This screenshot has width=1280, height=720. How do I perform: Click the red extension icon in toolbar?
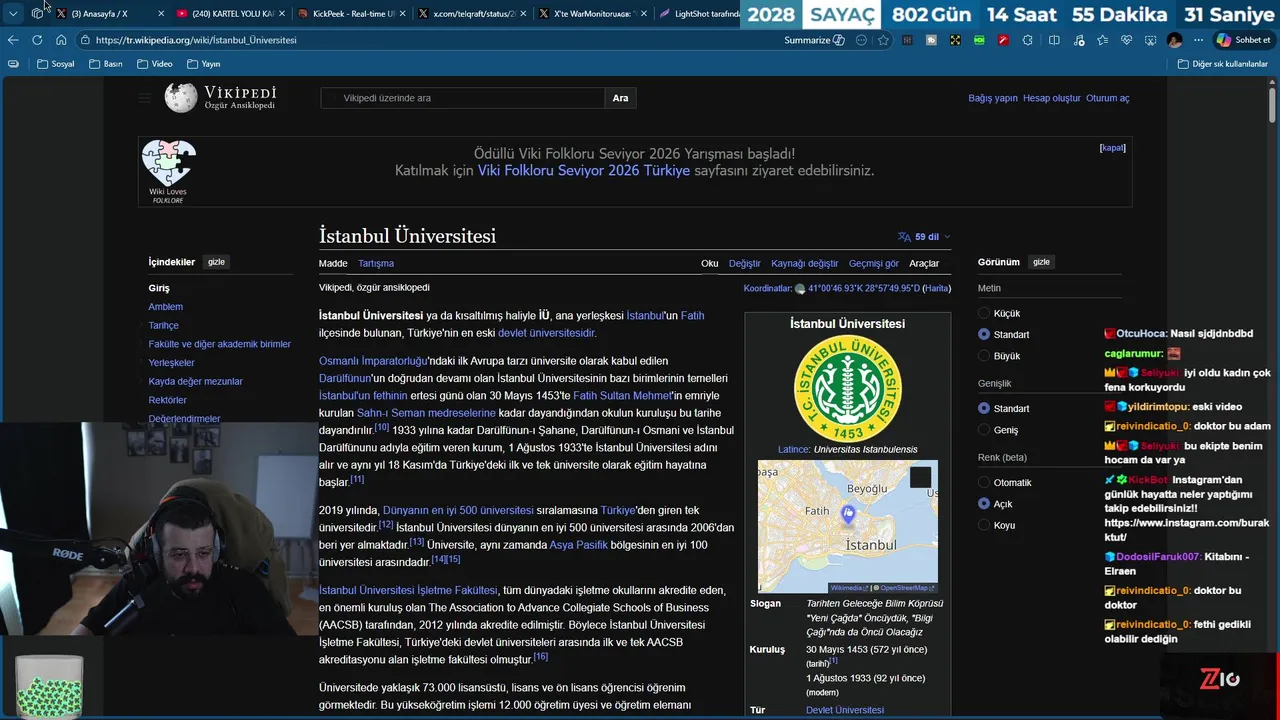click(x=1003, y=40)
